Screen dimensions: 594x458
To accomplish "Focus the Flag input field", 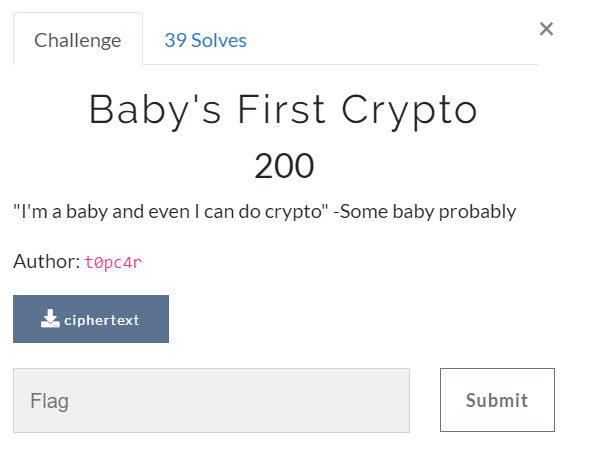I will tap(211, 400).
